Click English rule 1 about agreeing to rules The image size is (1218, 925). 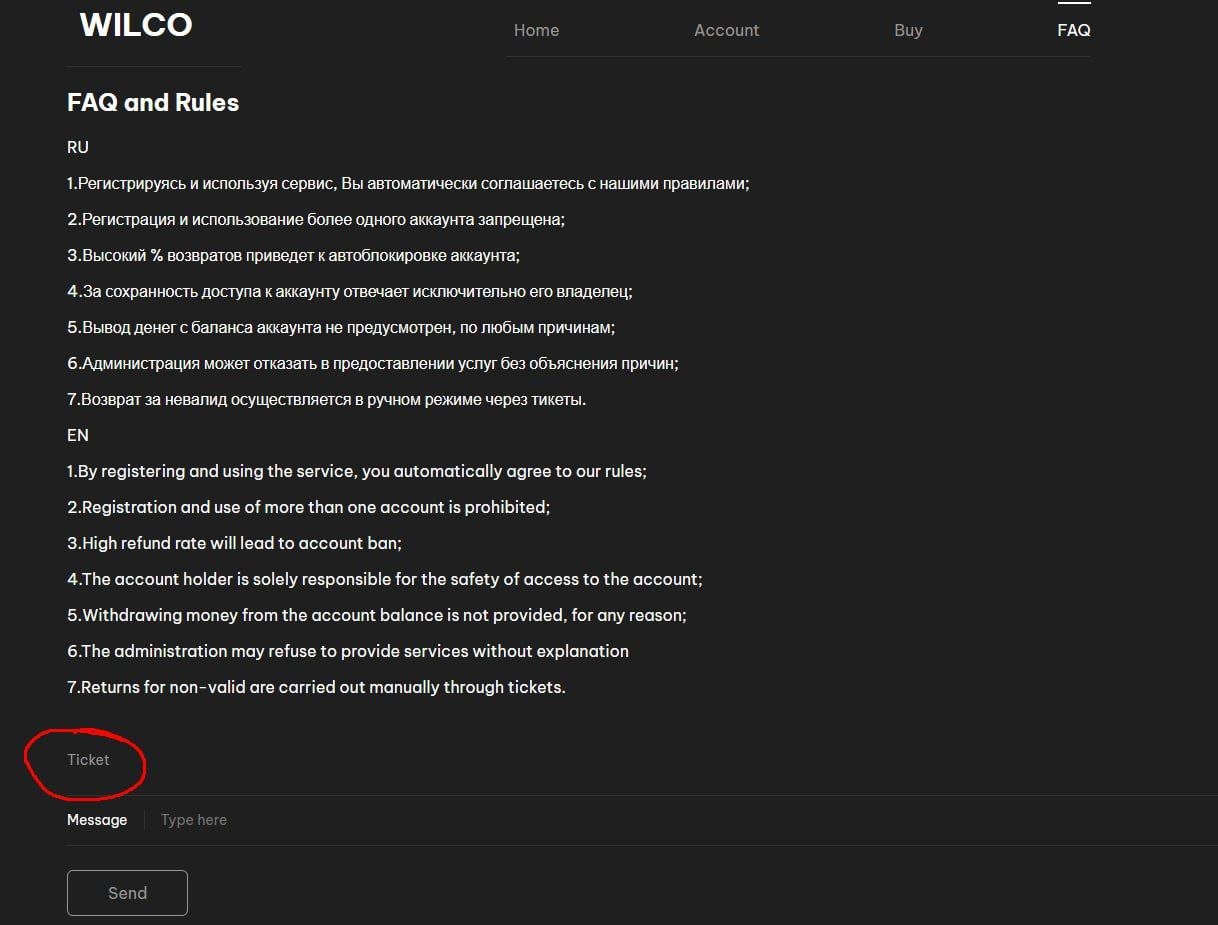click(x=357, y=471)
